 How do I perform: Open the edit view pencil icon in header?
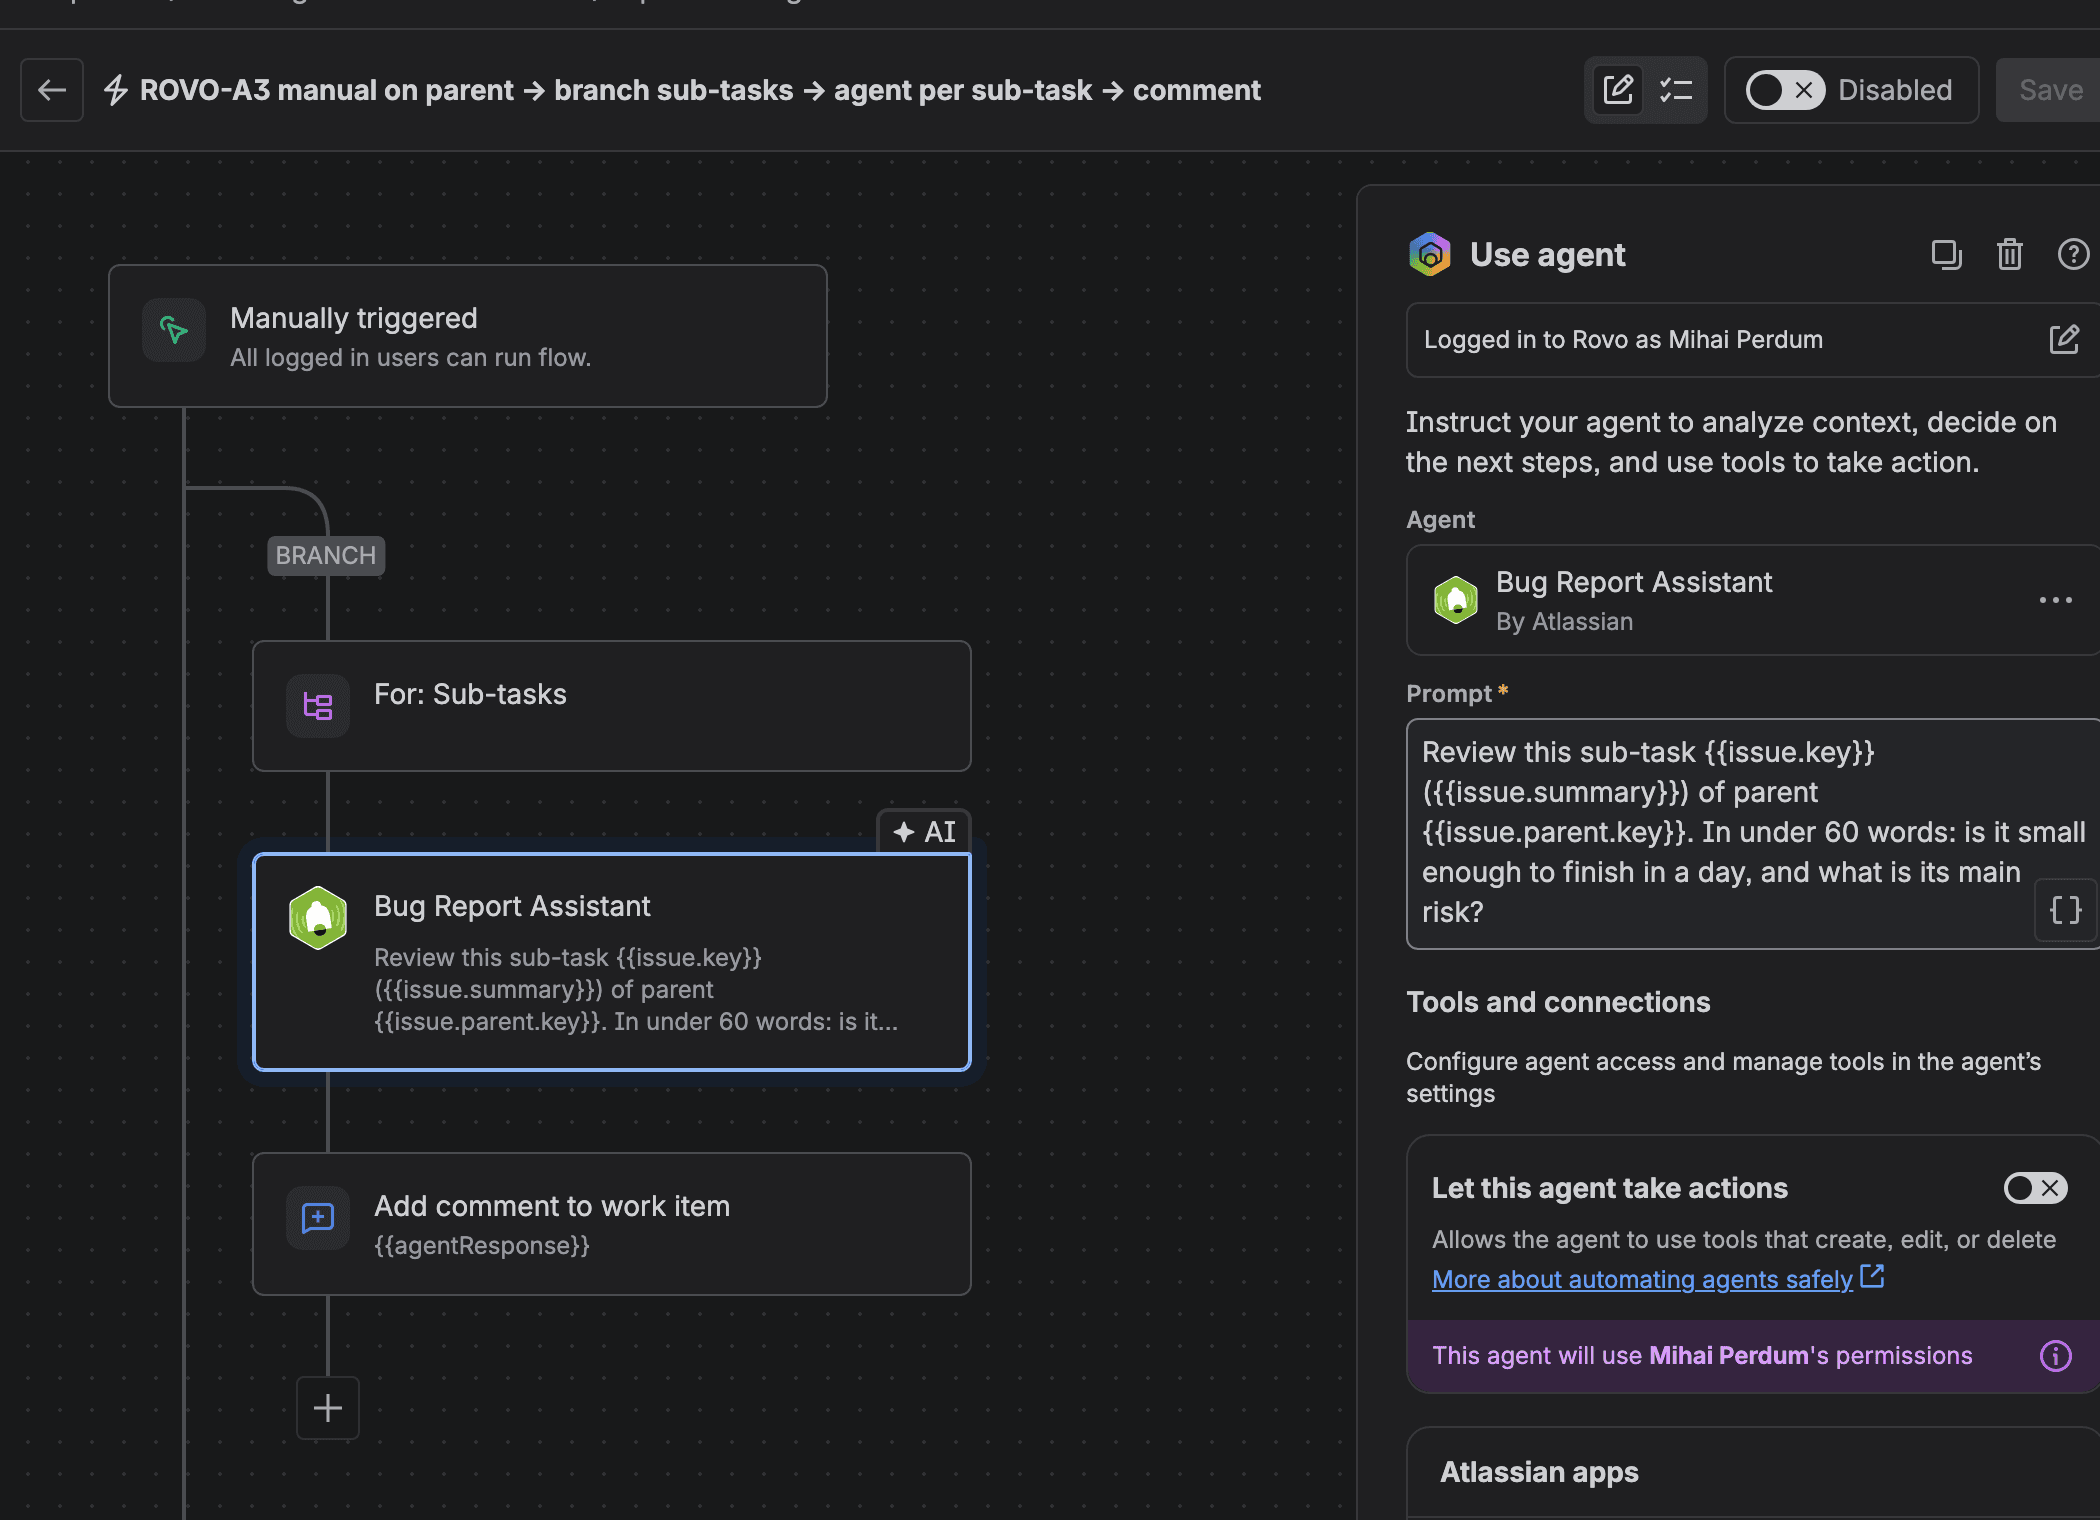pyautogui.click(x=1618, y=90)
